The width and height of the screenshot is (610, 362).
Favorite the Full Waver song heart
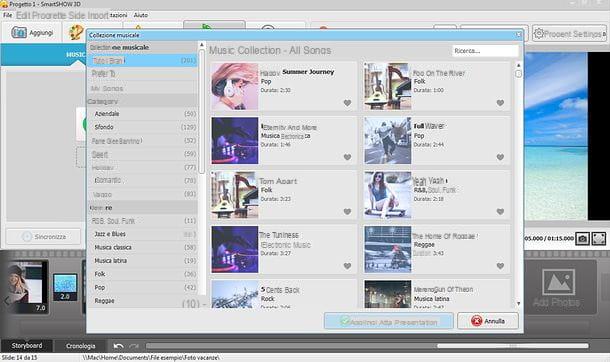point(500,157)
